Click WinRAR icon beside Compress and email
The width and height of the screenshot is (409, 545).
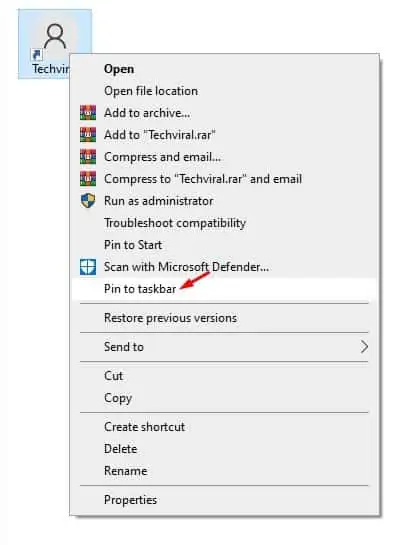[88, 157]
